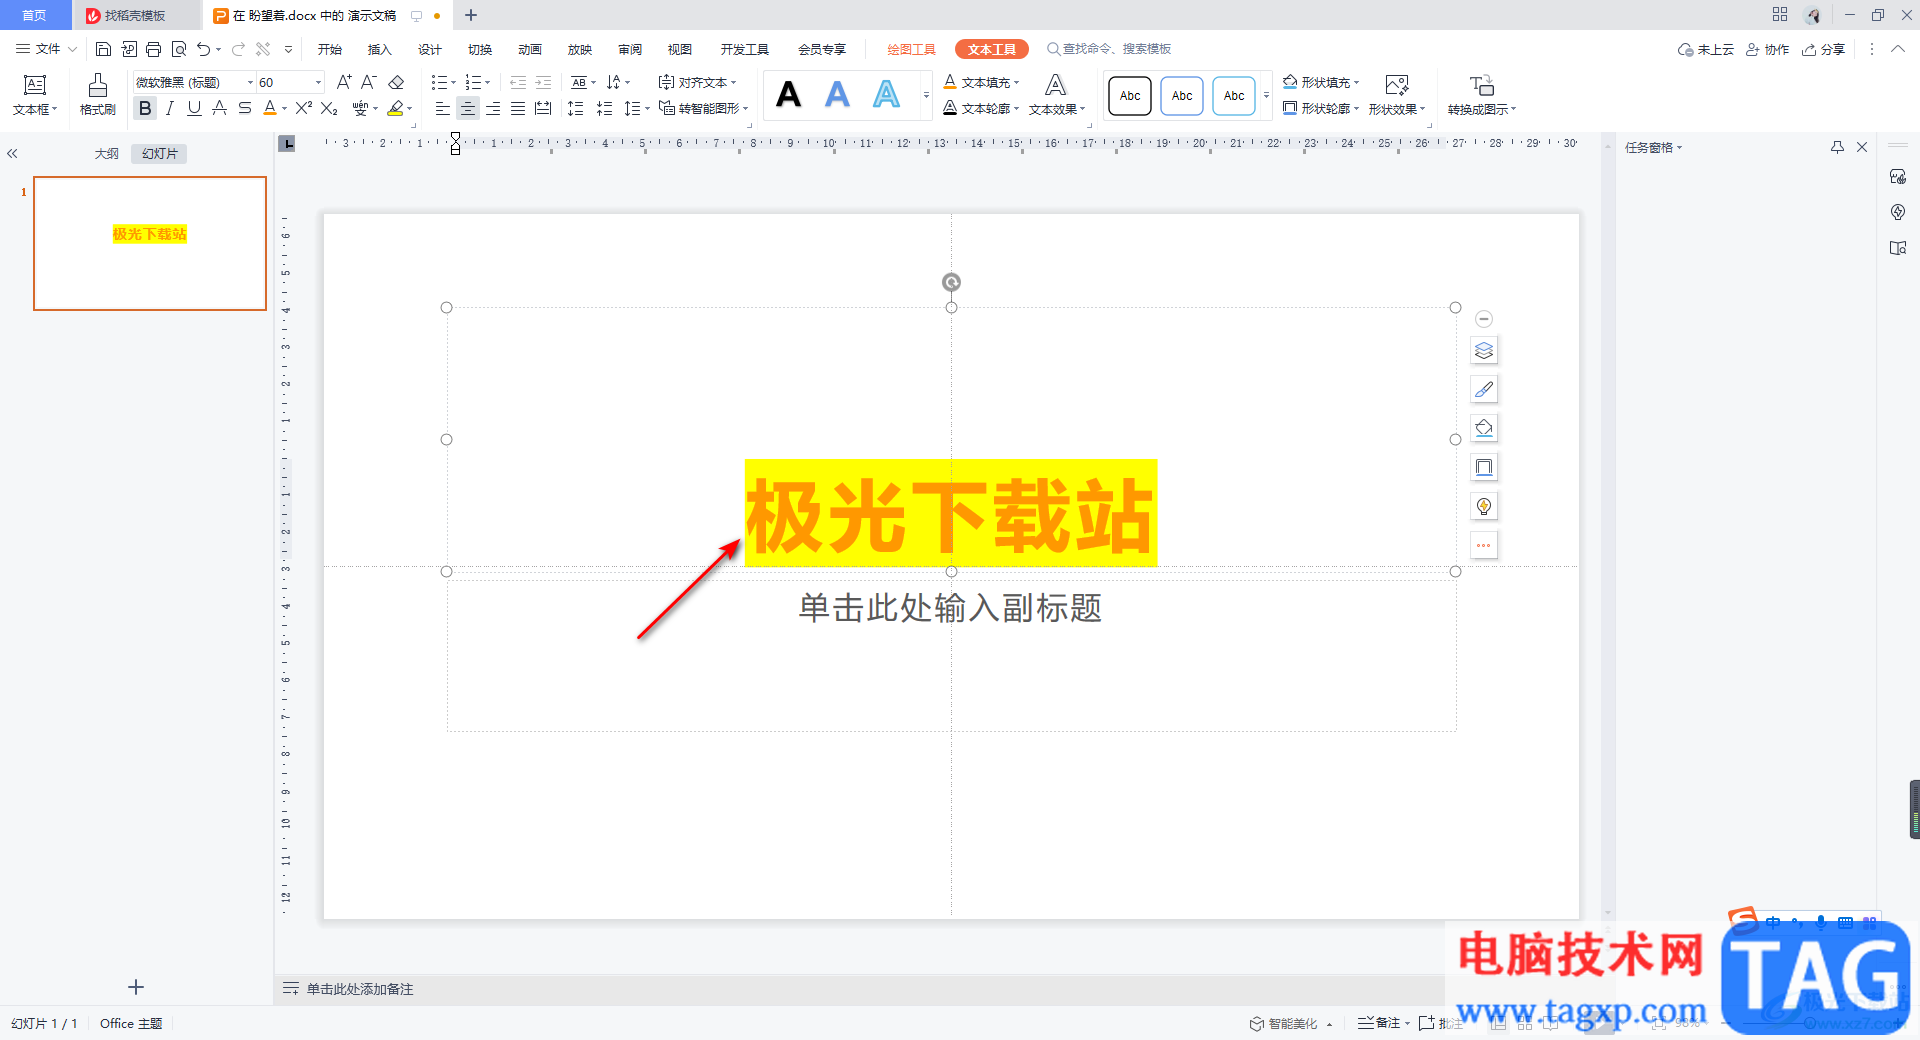
Task: Switch to the Drawing Tools tab
Action: 911,49
